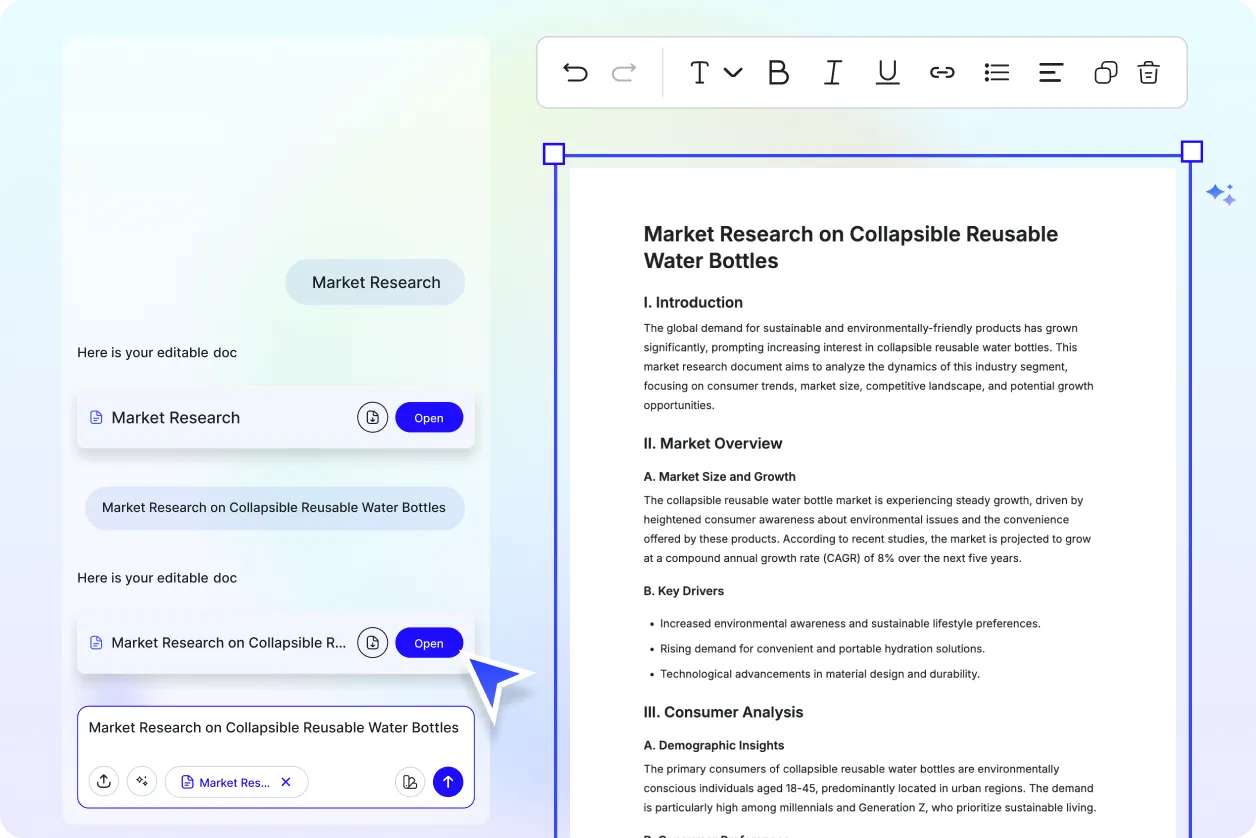Toggle bold formatting

[x=778, y=72]
